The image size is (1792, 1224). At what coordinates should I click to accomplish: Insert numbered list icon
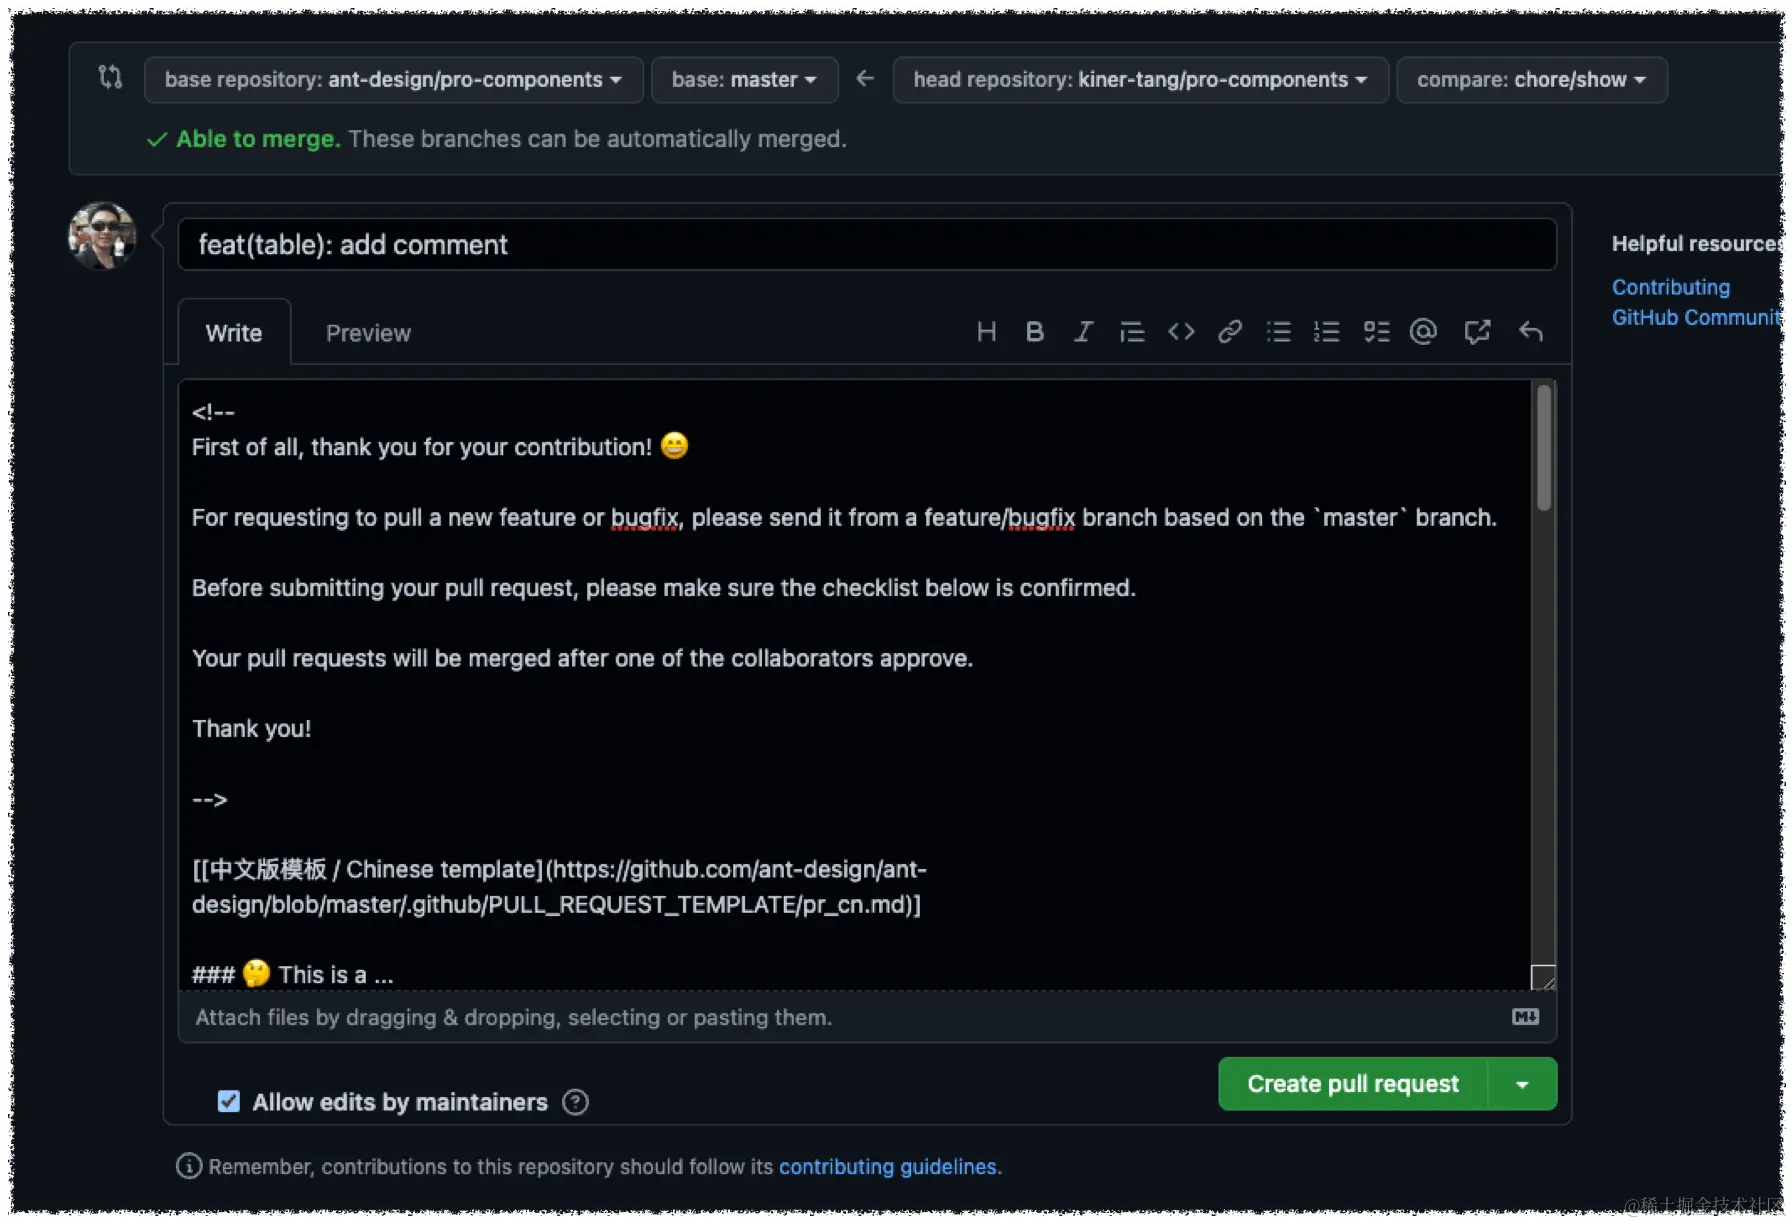[x=1327, y=332]
